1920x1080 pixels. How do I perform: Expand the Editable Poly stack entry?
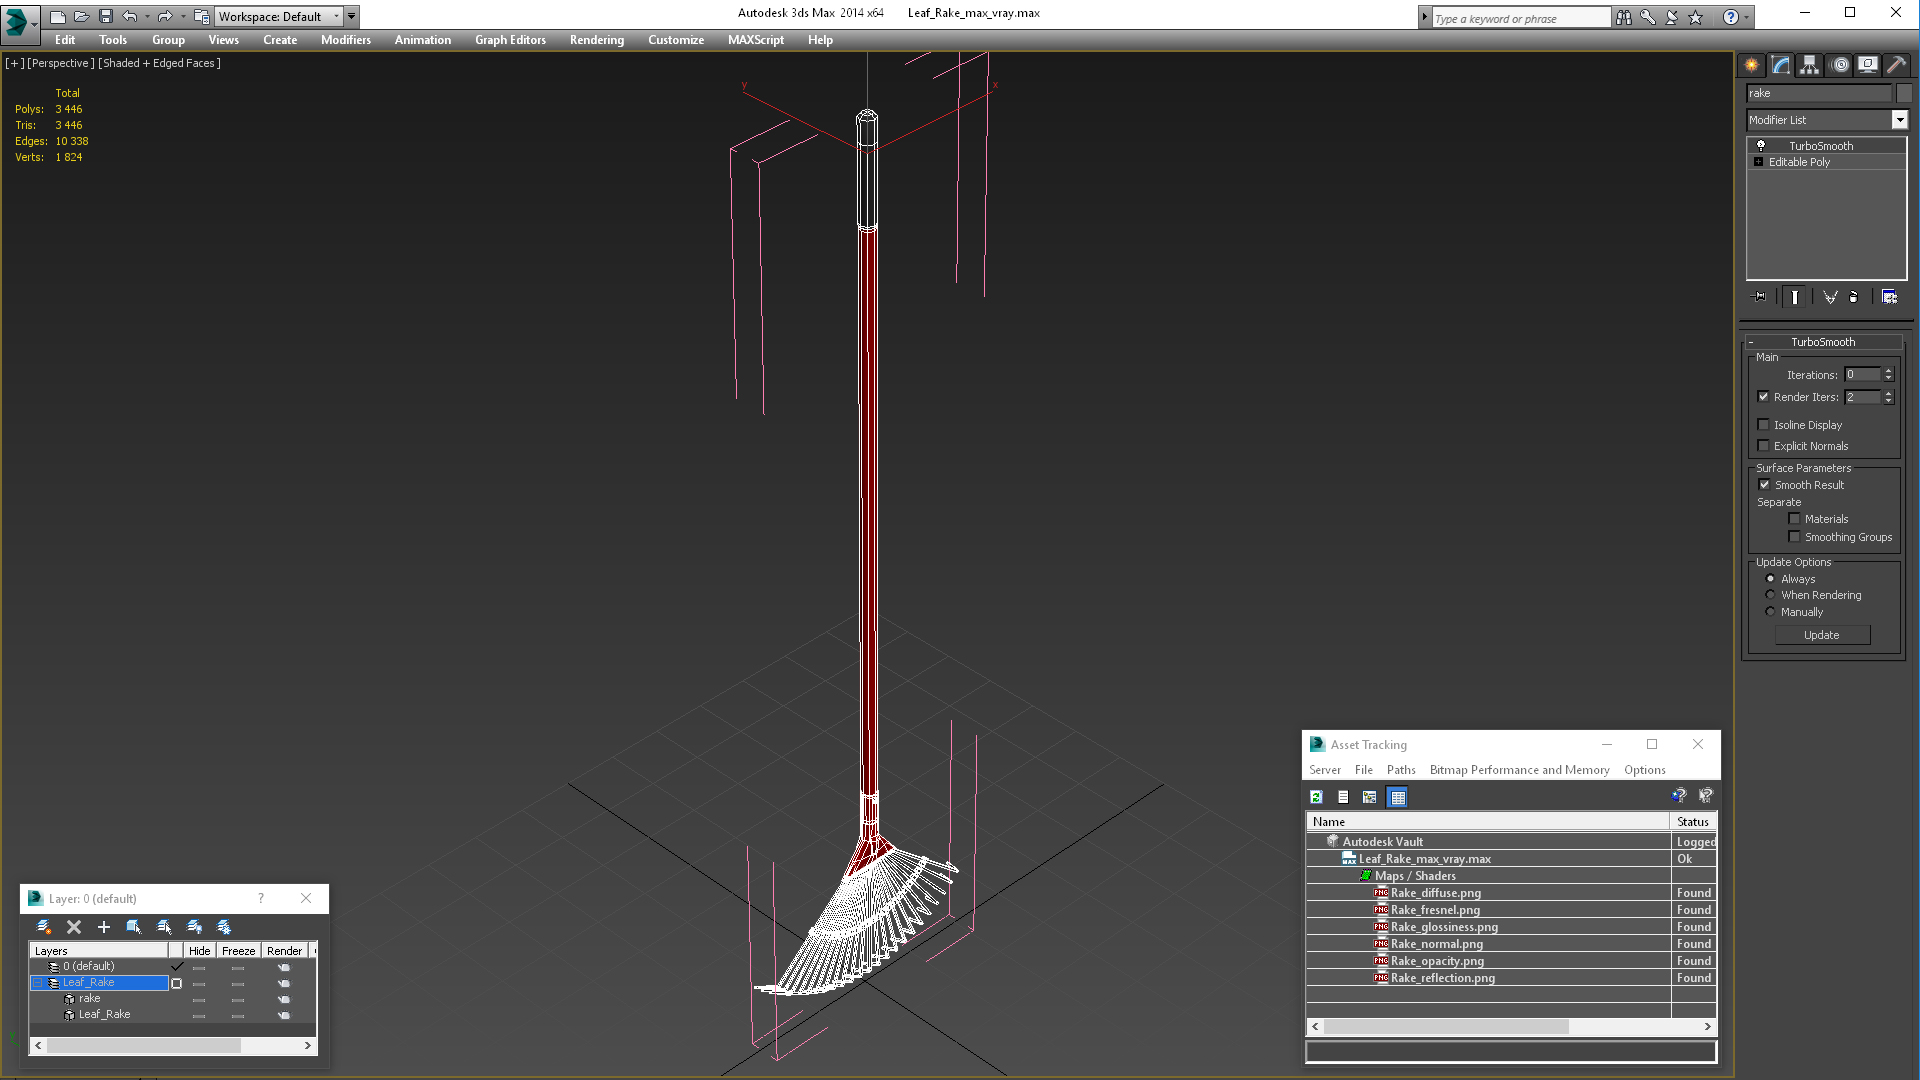click(x=1759, y=162)
